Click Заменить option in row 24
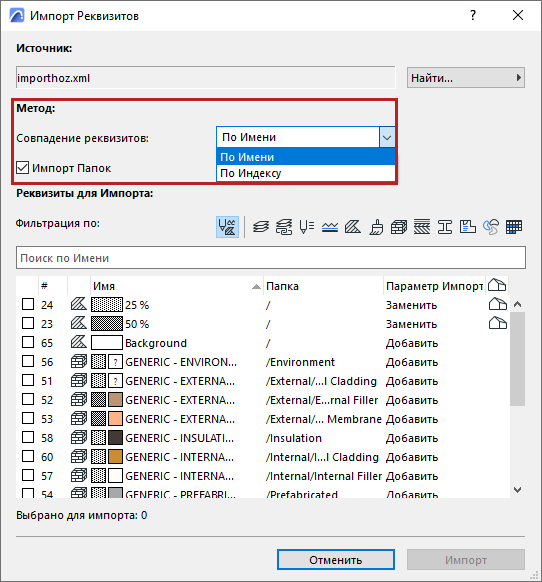 click(x=411, y=305)
